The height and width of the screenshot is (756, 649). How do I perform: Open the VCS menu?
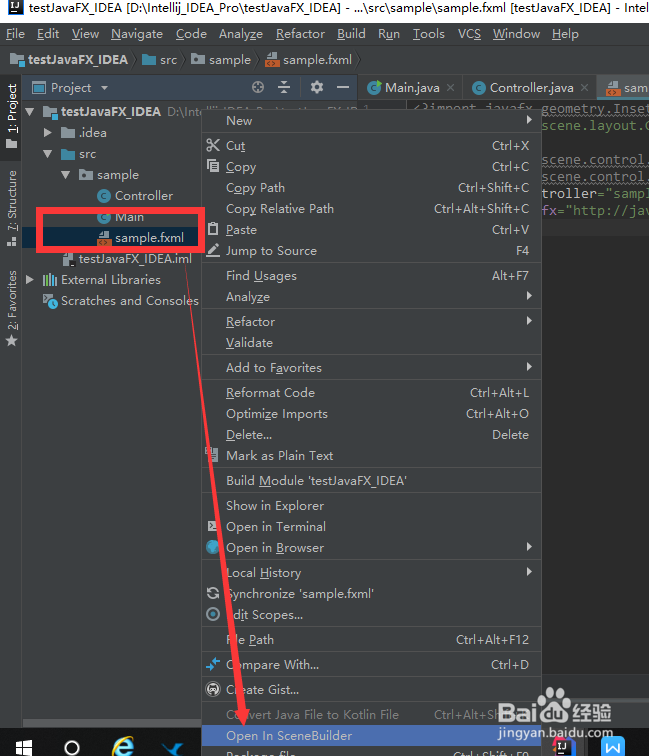pyautogui.click(x=469, y=34)
